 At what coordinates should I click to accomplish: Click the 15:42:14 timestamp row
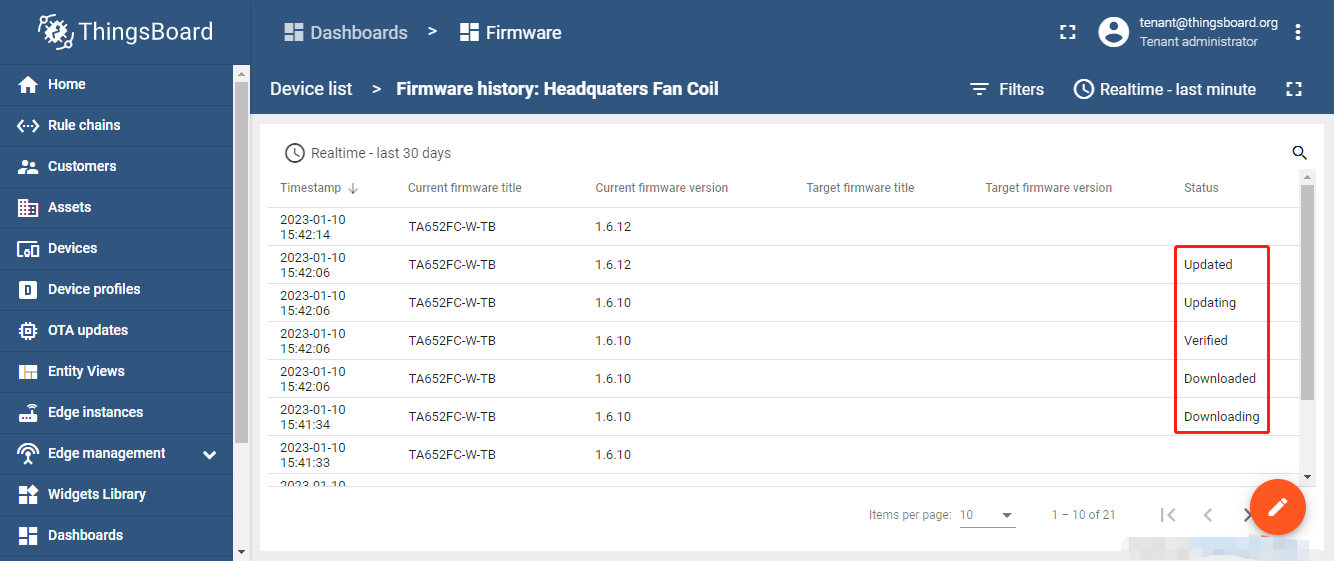click(783, 227)
